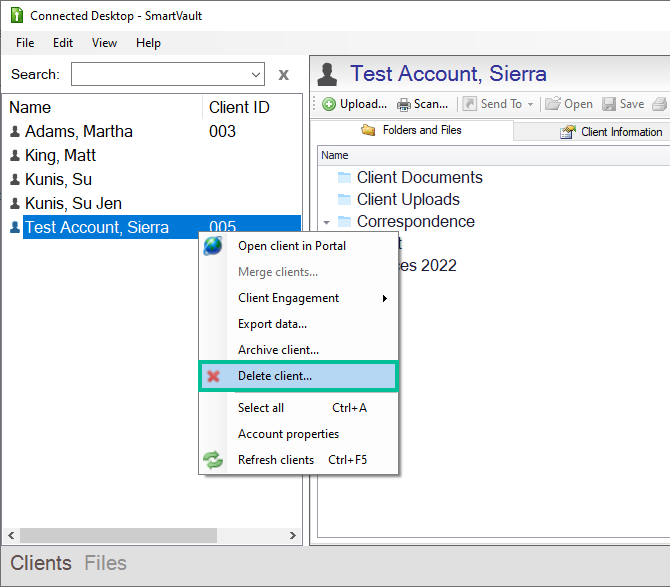Collapse the Correspondence folder tree arrow
Image resolution: width=670 pixels, height=587 pixels.
pos(327,222)
